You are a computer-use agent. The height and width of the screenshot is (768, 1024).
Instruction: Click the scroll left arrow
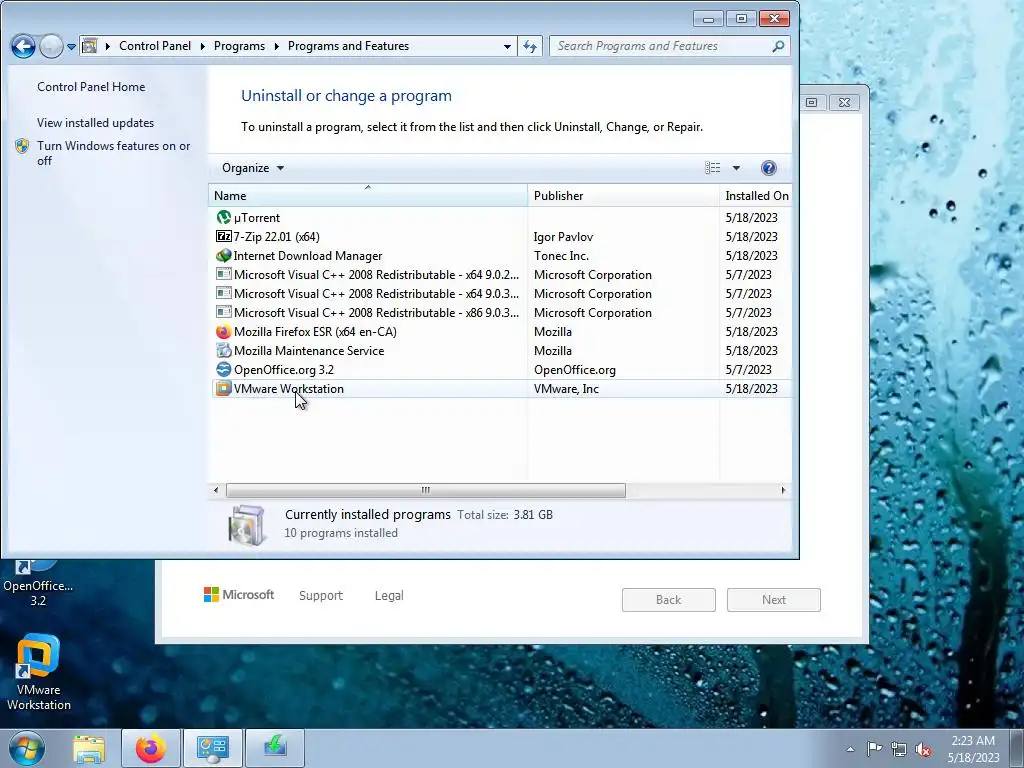pyautogui.click(x=216, y=490)
